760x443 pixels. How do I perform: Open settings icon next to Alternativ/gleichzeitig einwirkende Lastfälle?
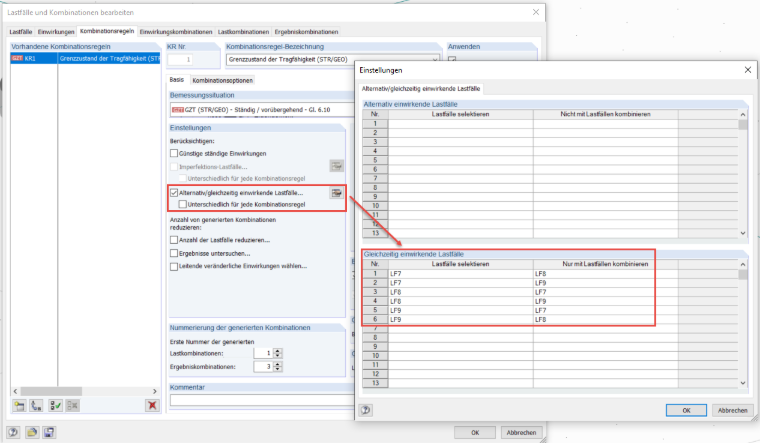pos(336,193)
